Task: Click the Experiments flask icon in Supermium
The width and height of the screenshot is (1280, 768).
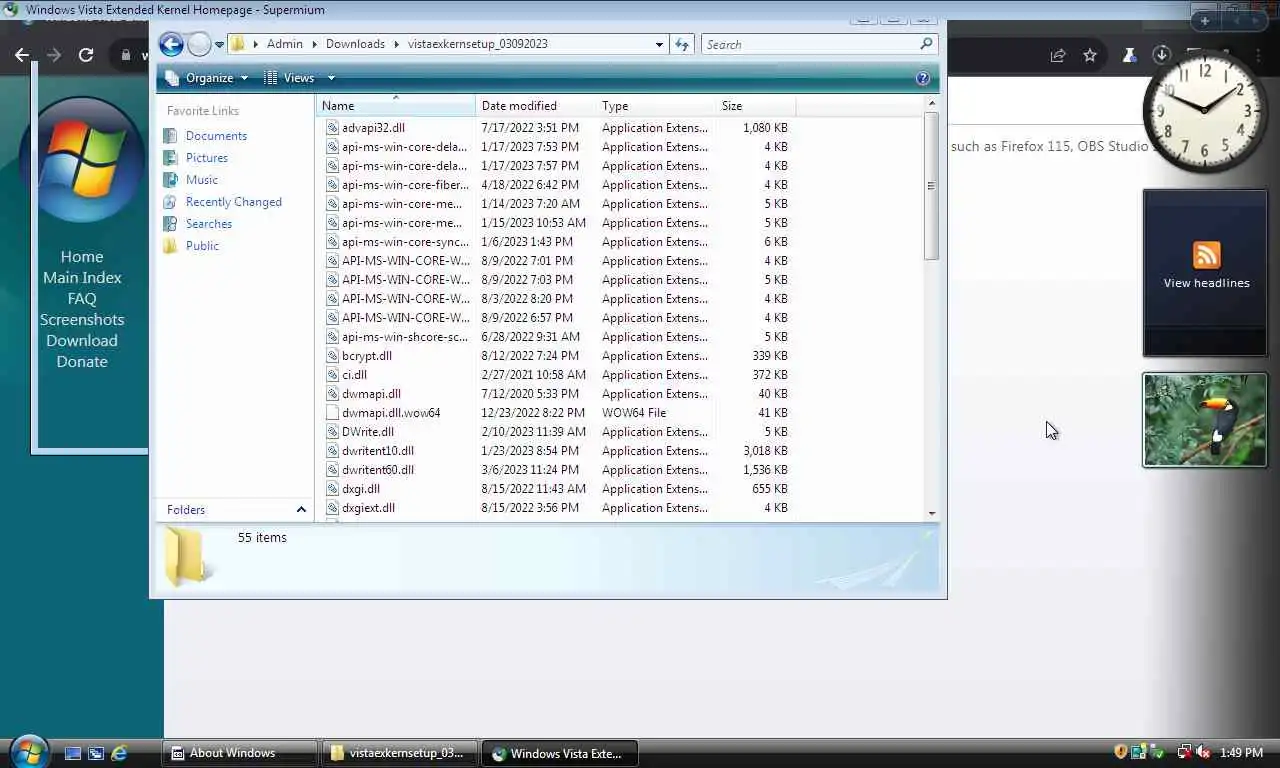Action: [1129, 56]
